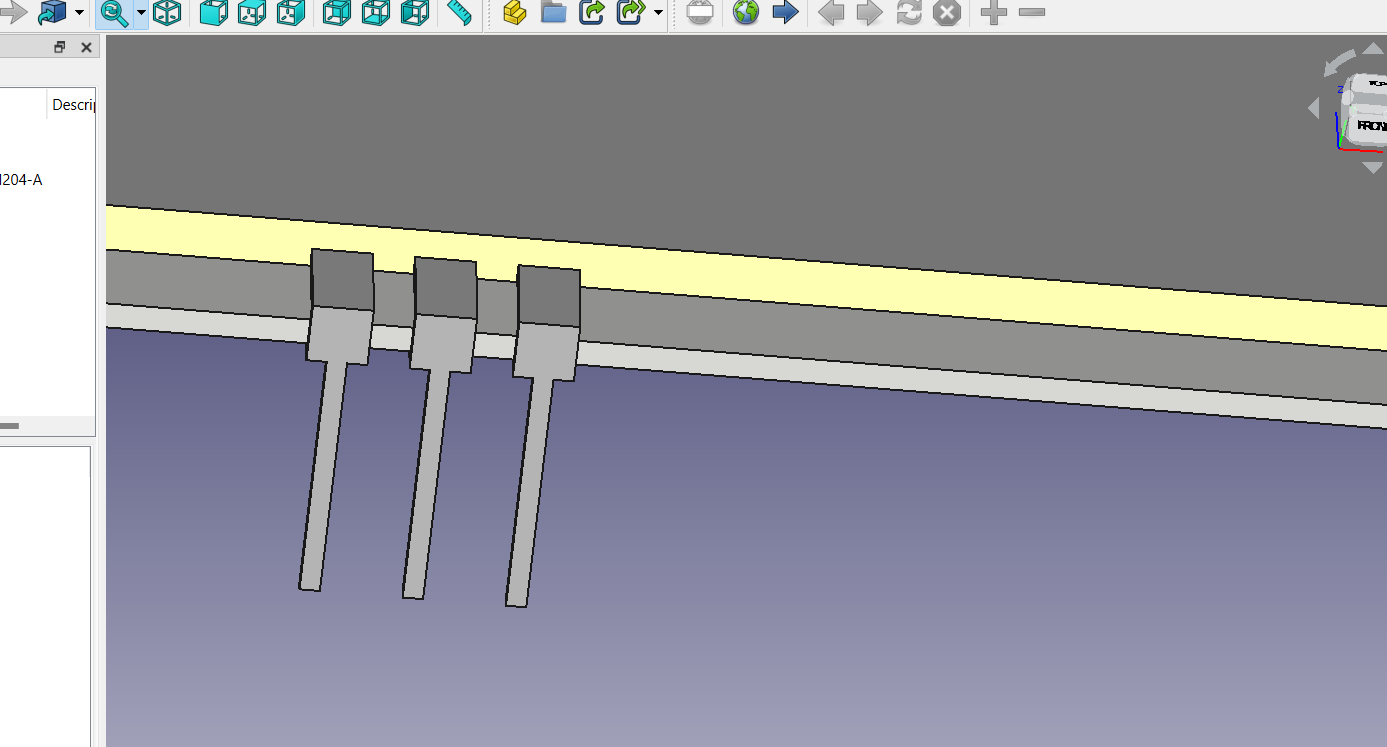Viewport: 1387px width, 747px height.
Task: Click the navigation cube left arrow
Action: [1314, 109]
